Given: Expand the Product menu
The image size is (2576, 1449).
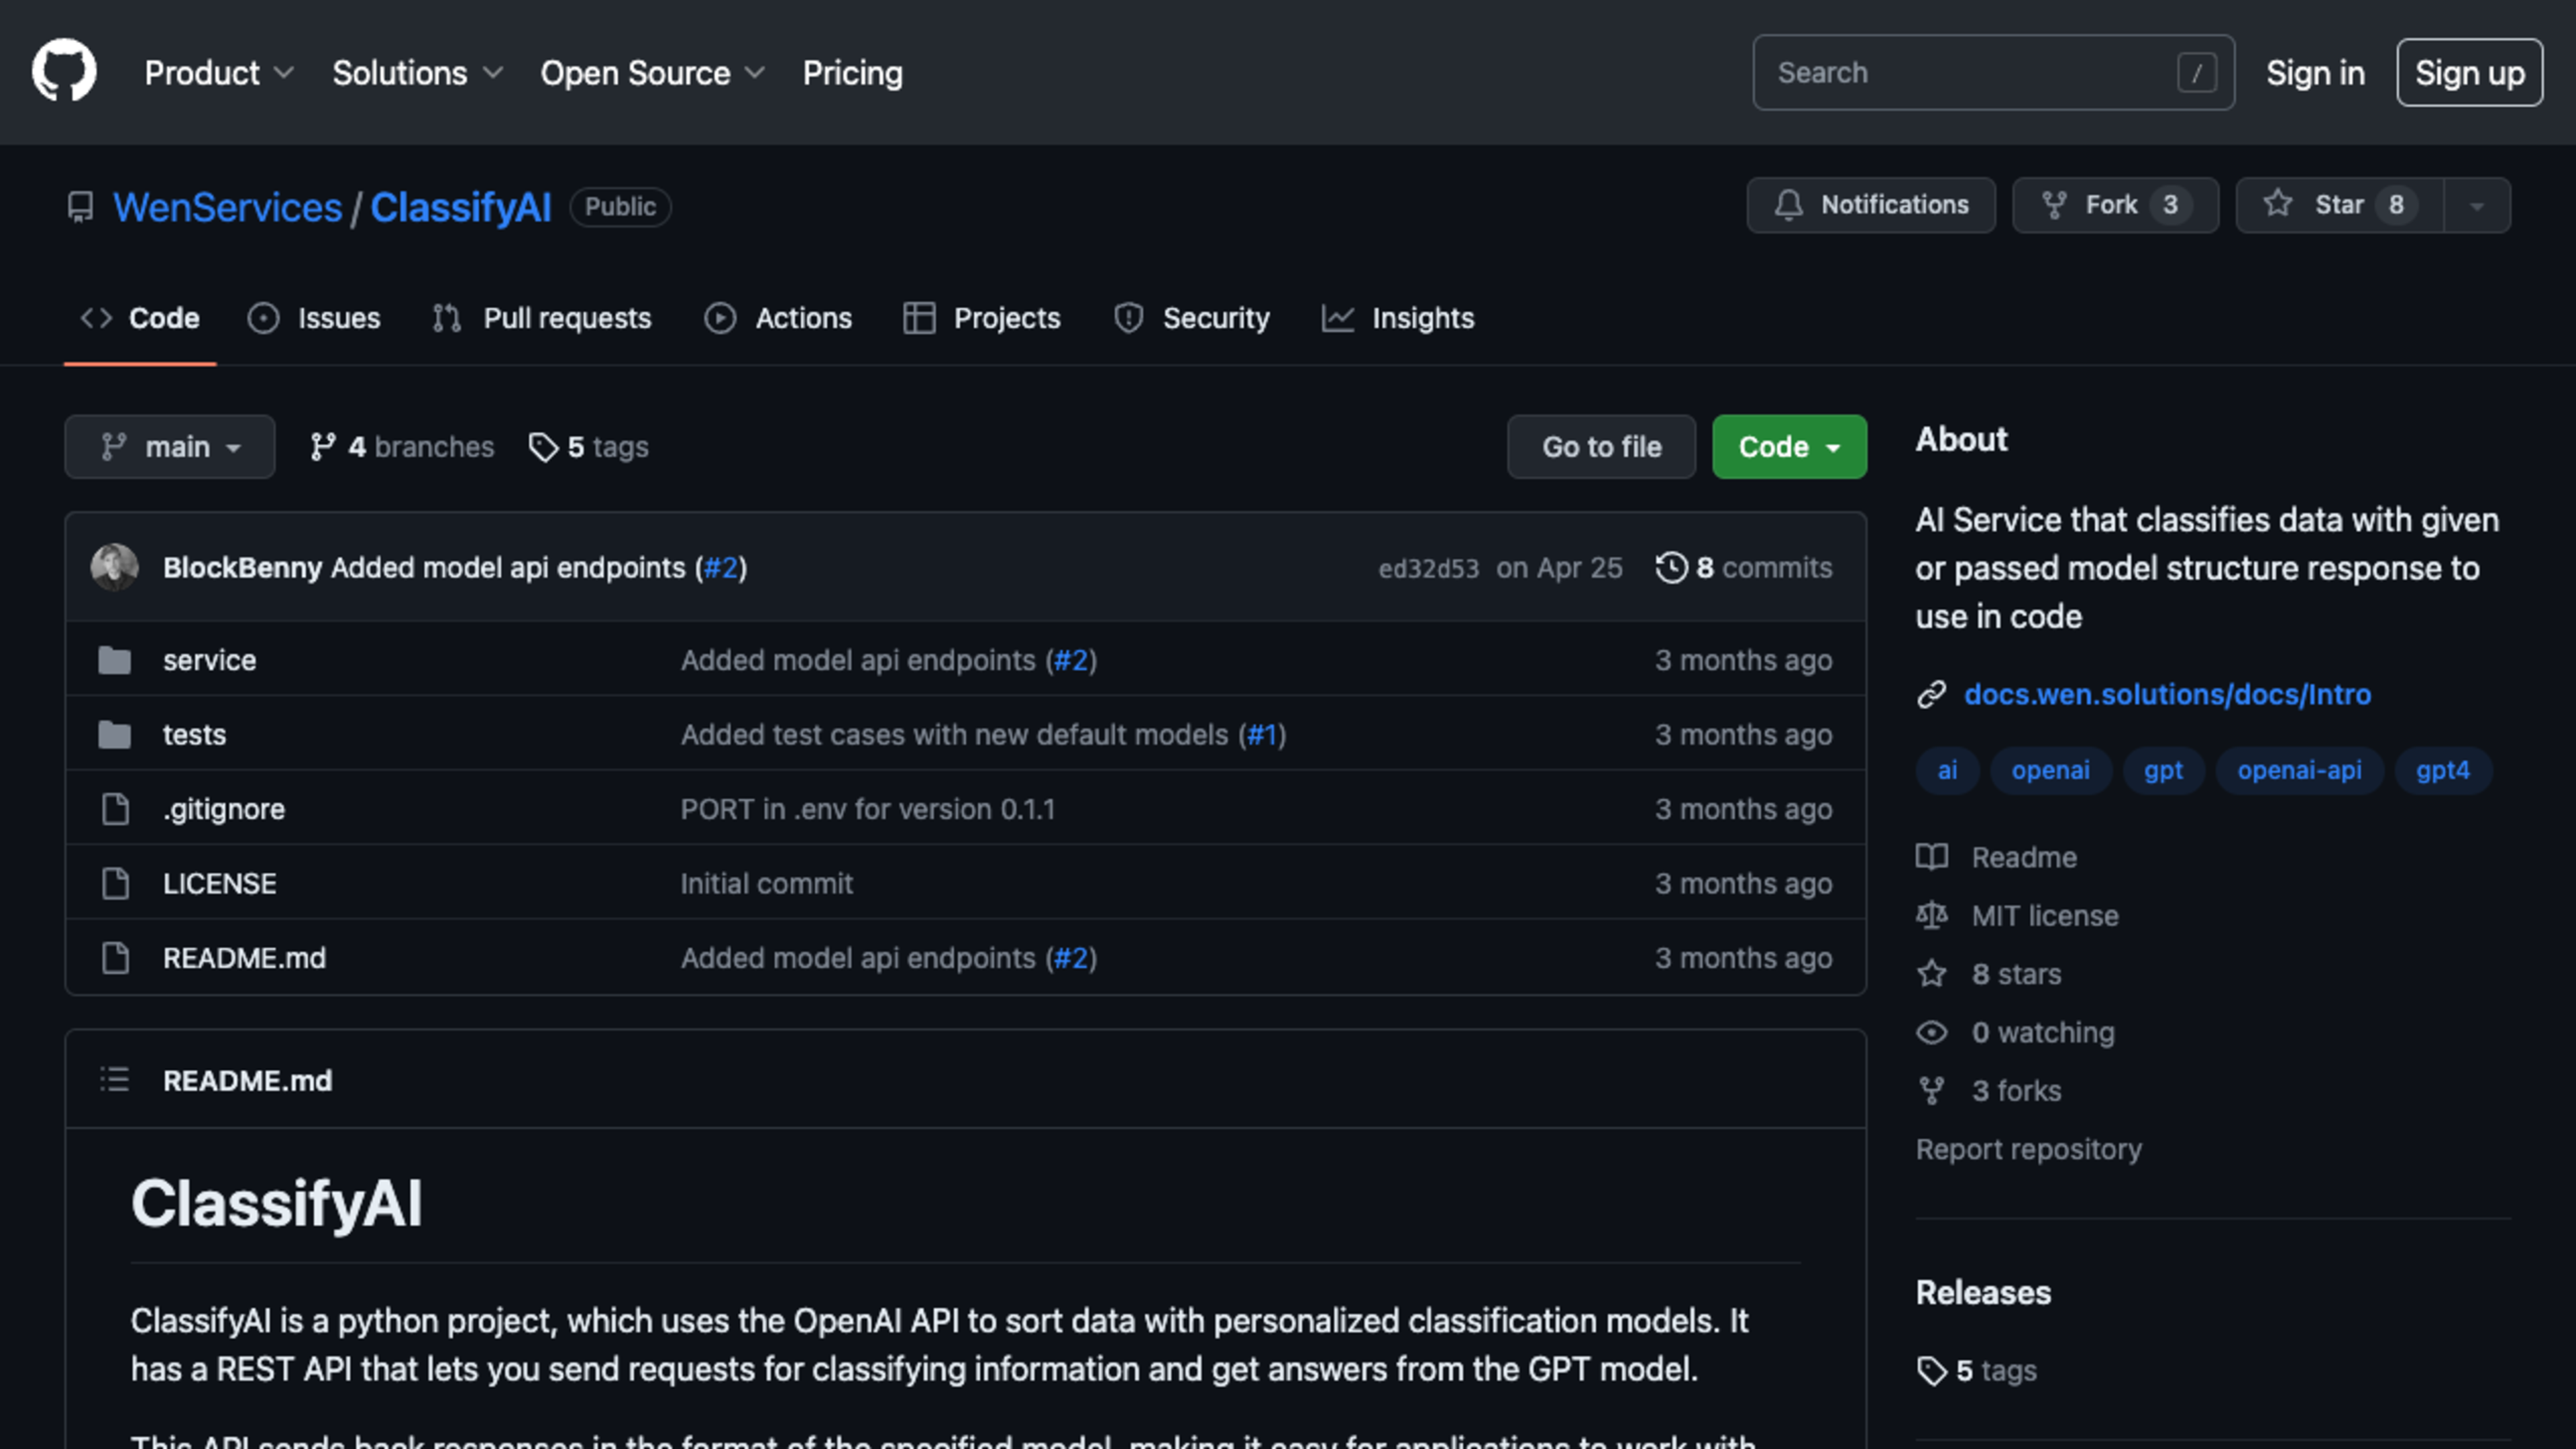Looking at the screenshot, I should (x=219, y=73).
